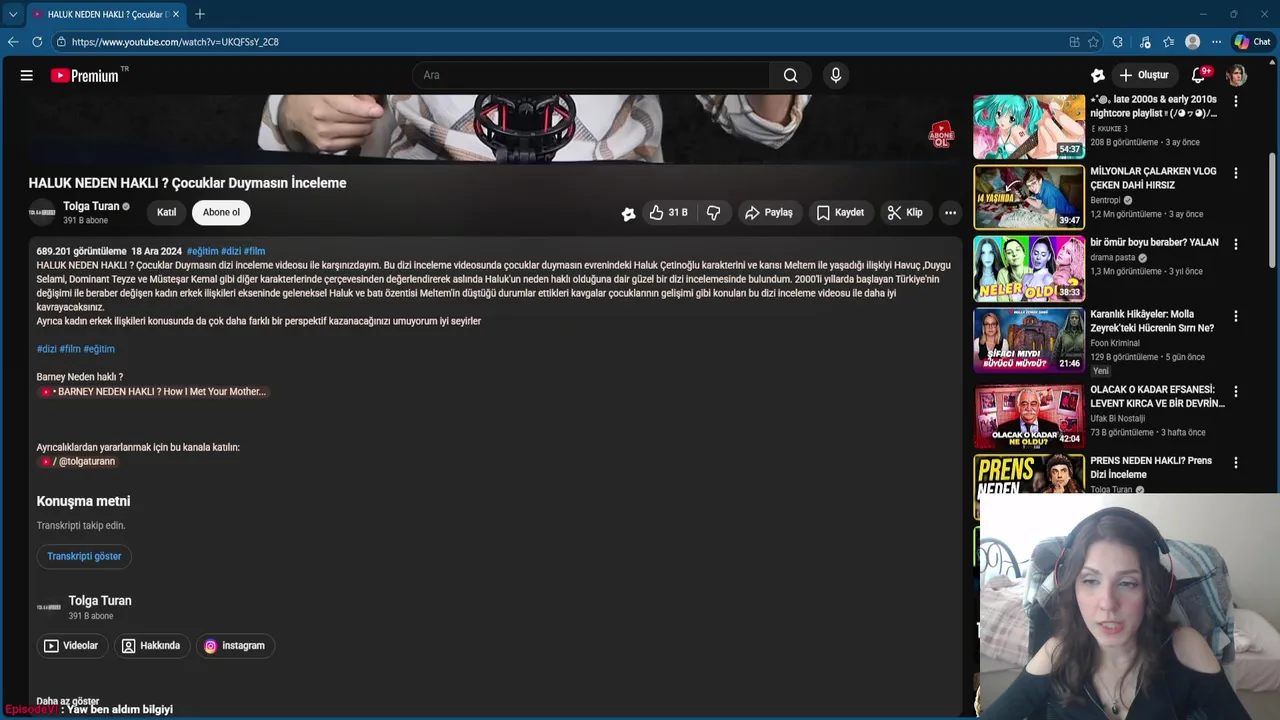This screenshot has width=1280, height=720.
Task: Open PRENS NEDEN HAKLI video title
Action: point(1151,467)
